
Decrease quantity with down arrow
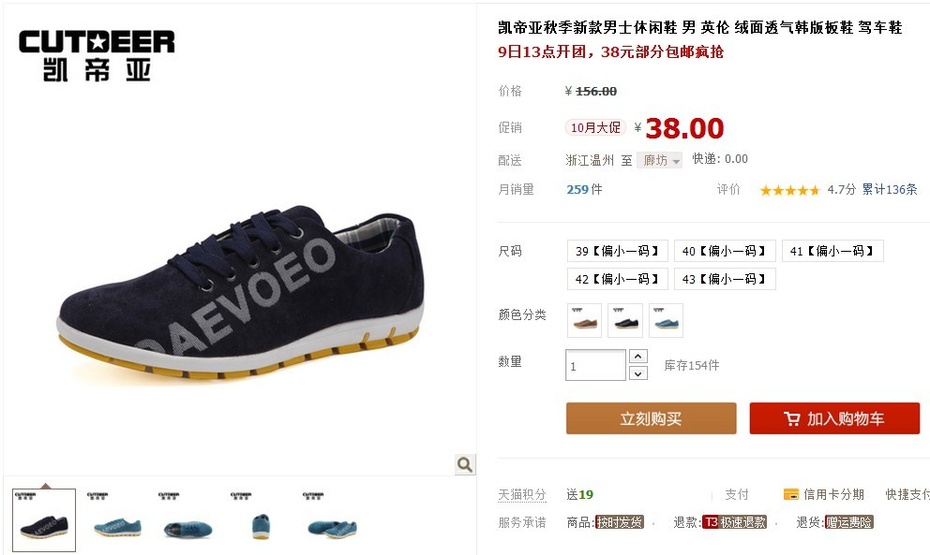[x=638, y=374]
